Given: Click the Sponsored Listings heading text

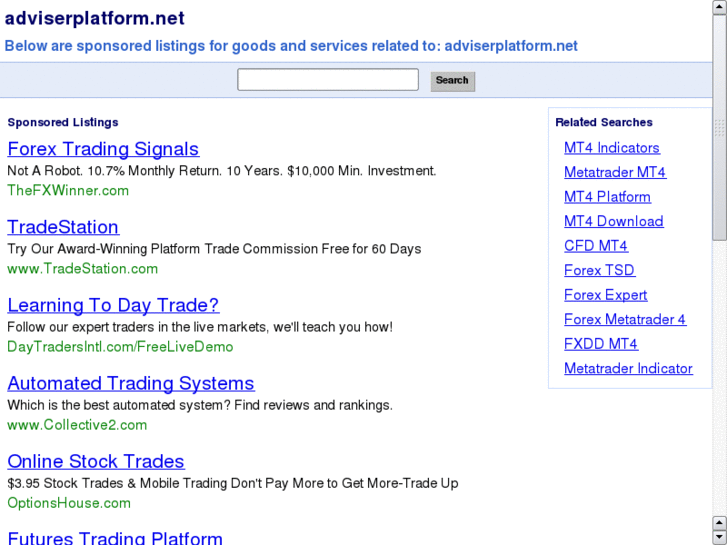Looking at the screenshot, I should [x=63, y=122].
